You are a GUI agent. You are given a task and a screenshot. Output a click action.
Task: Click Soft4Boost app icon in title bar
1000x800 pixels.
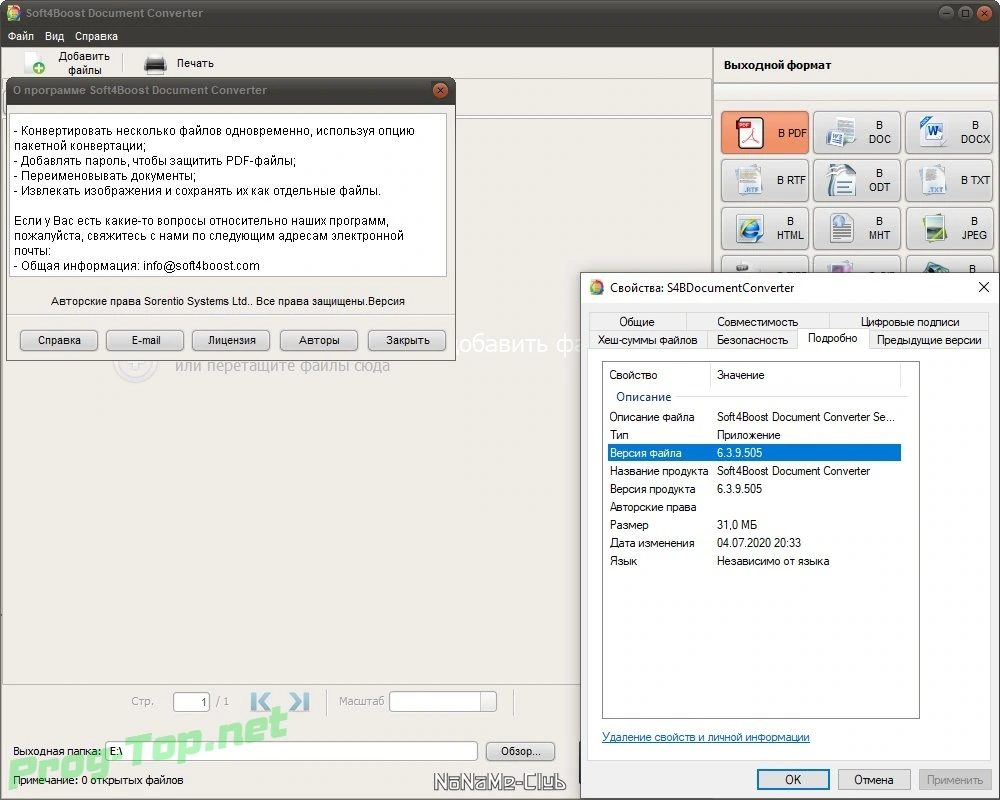(x=13, y=13)
